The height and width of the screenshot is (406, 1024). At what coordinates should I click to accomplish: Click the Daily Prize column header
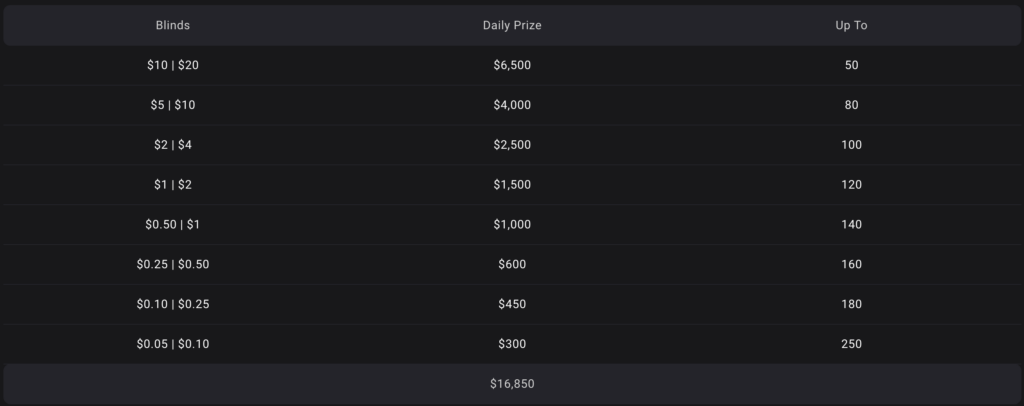pos(512,25)
